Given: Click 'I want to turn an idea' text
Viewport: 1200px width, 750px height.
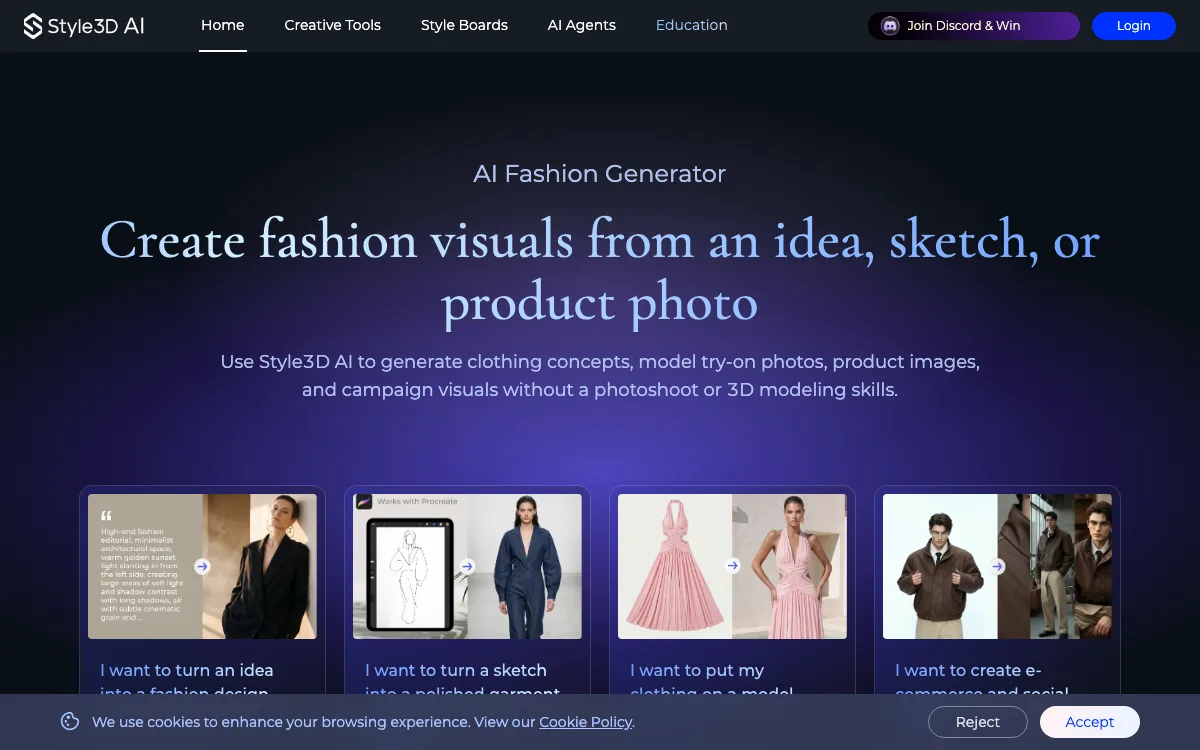Looking at the screenshot, I should (187, 670).
